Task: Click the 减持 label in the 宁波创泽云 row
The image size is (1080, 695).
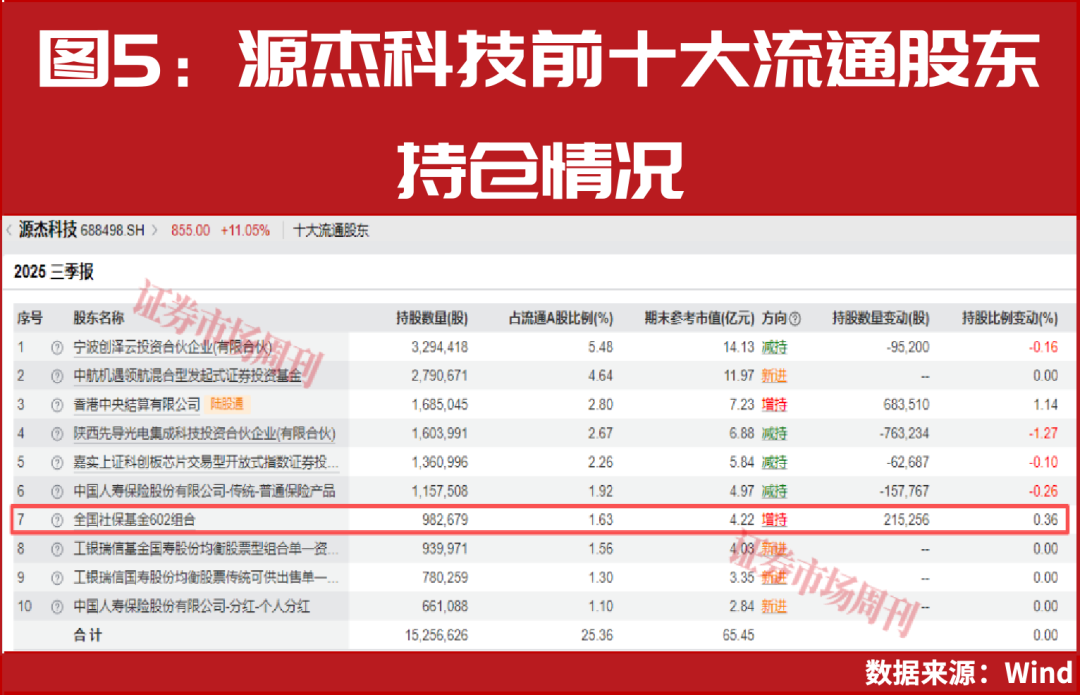Action: [x=774, y=347]
